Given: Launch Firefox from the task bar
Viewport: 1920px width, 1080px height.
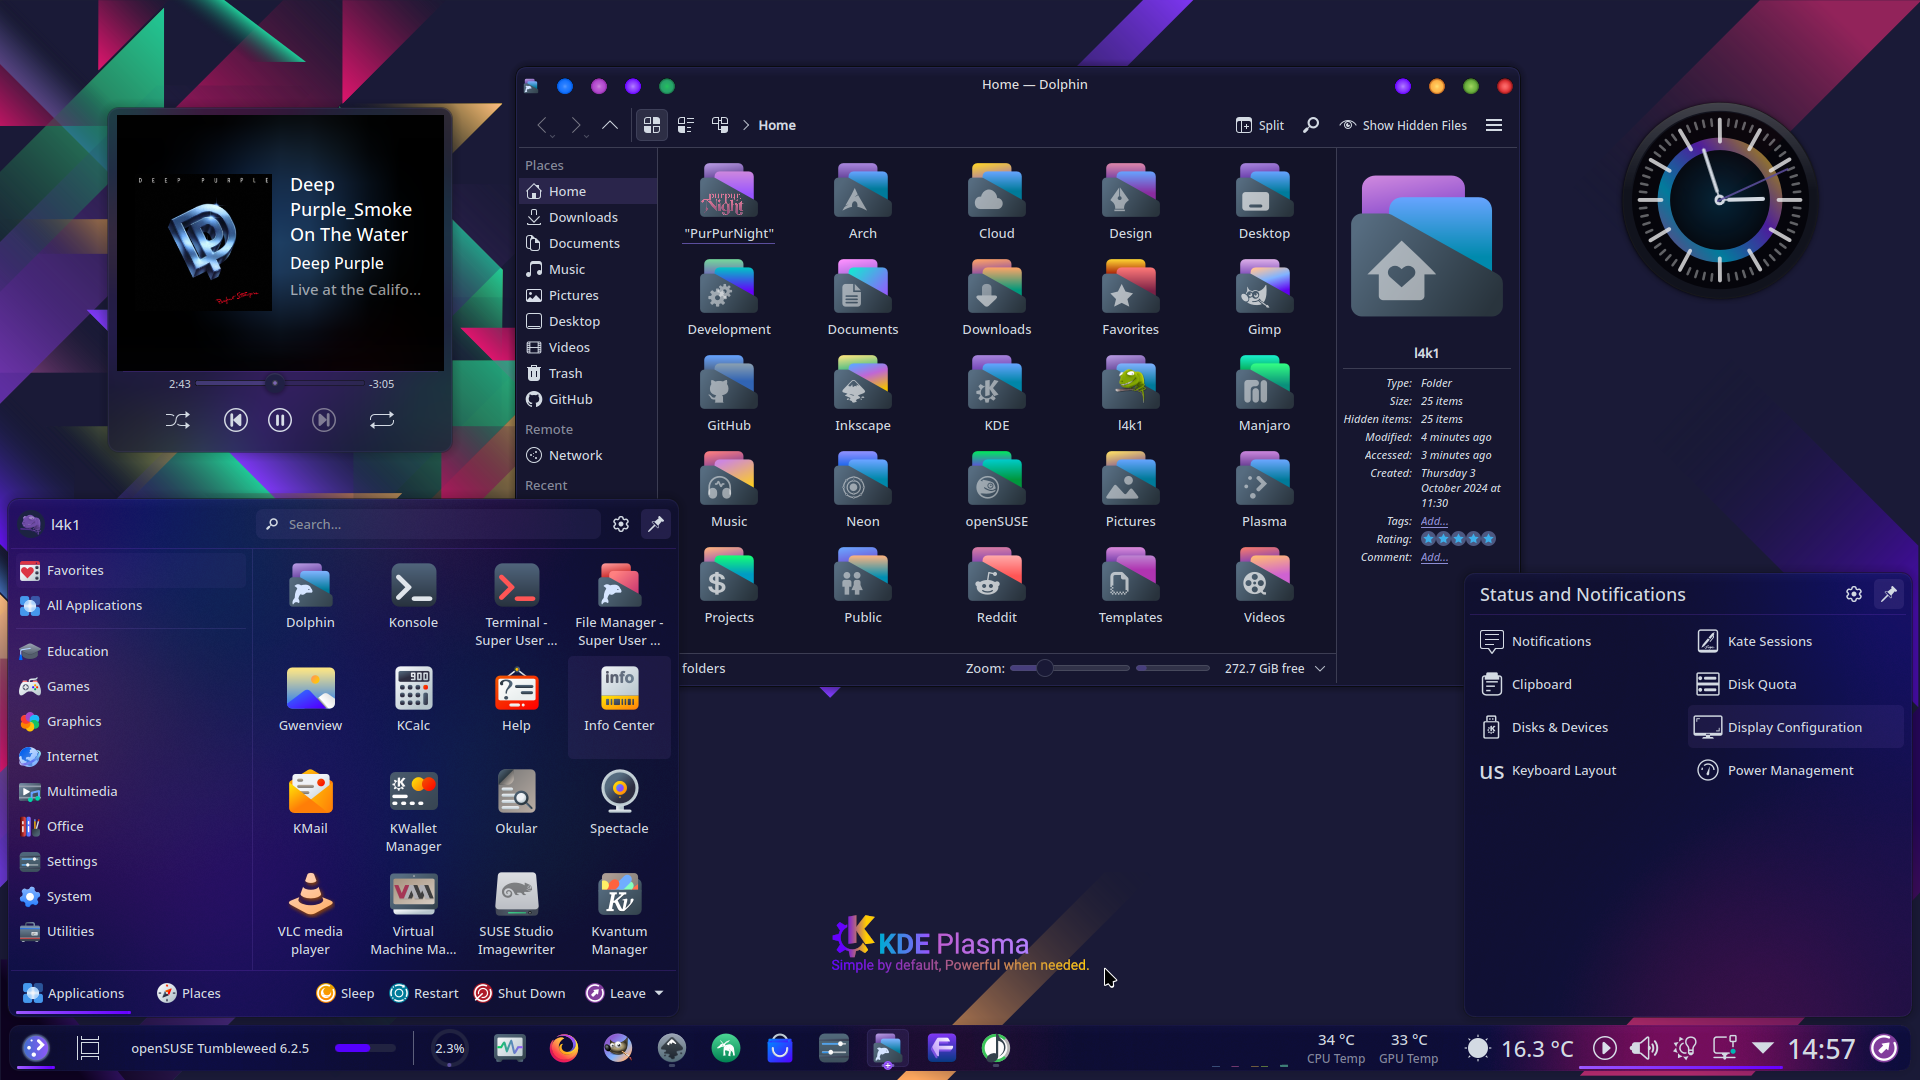Looking at the screenshot, I should (564, 1047).
